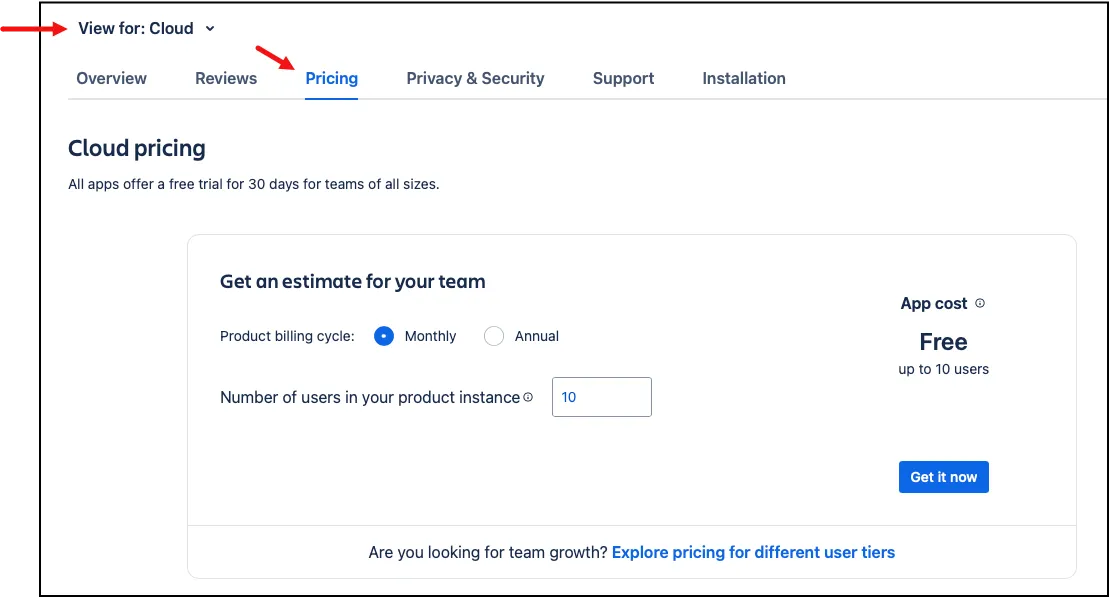Viewport: 1109px width, 597px height.
Task: Click the 30-day free trial sentence
Action: [x=253, y=185]
